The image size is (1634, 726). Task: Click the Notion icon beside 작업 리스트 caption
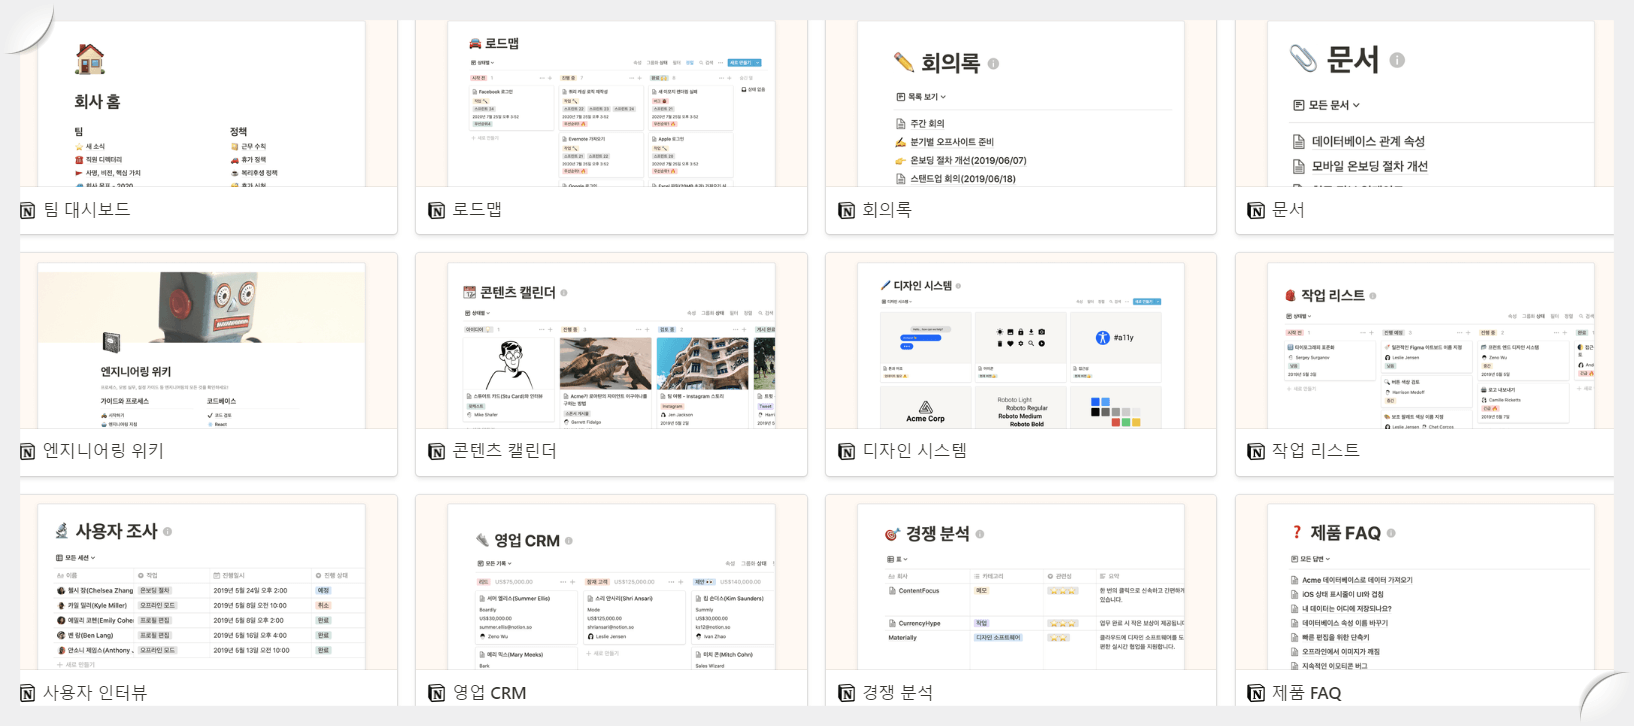point(1256,452)
